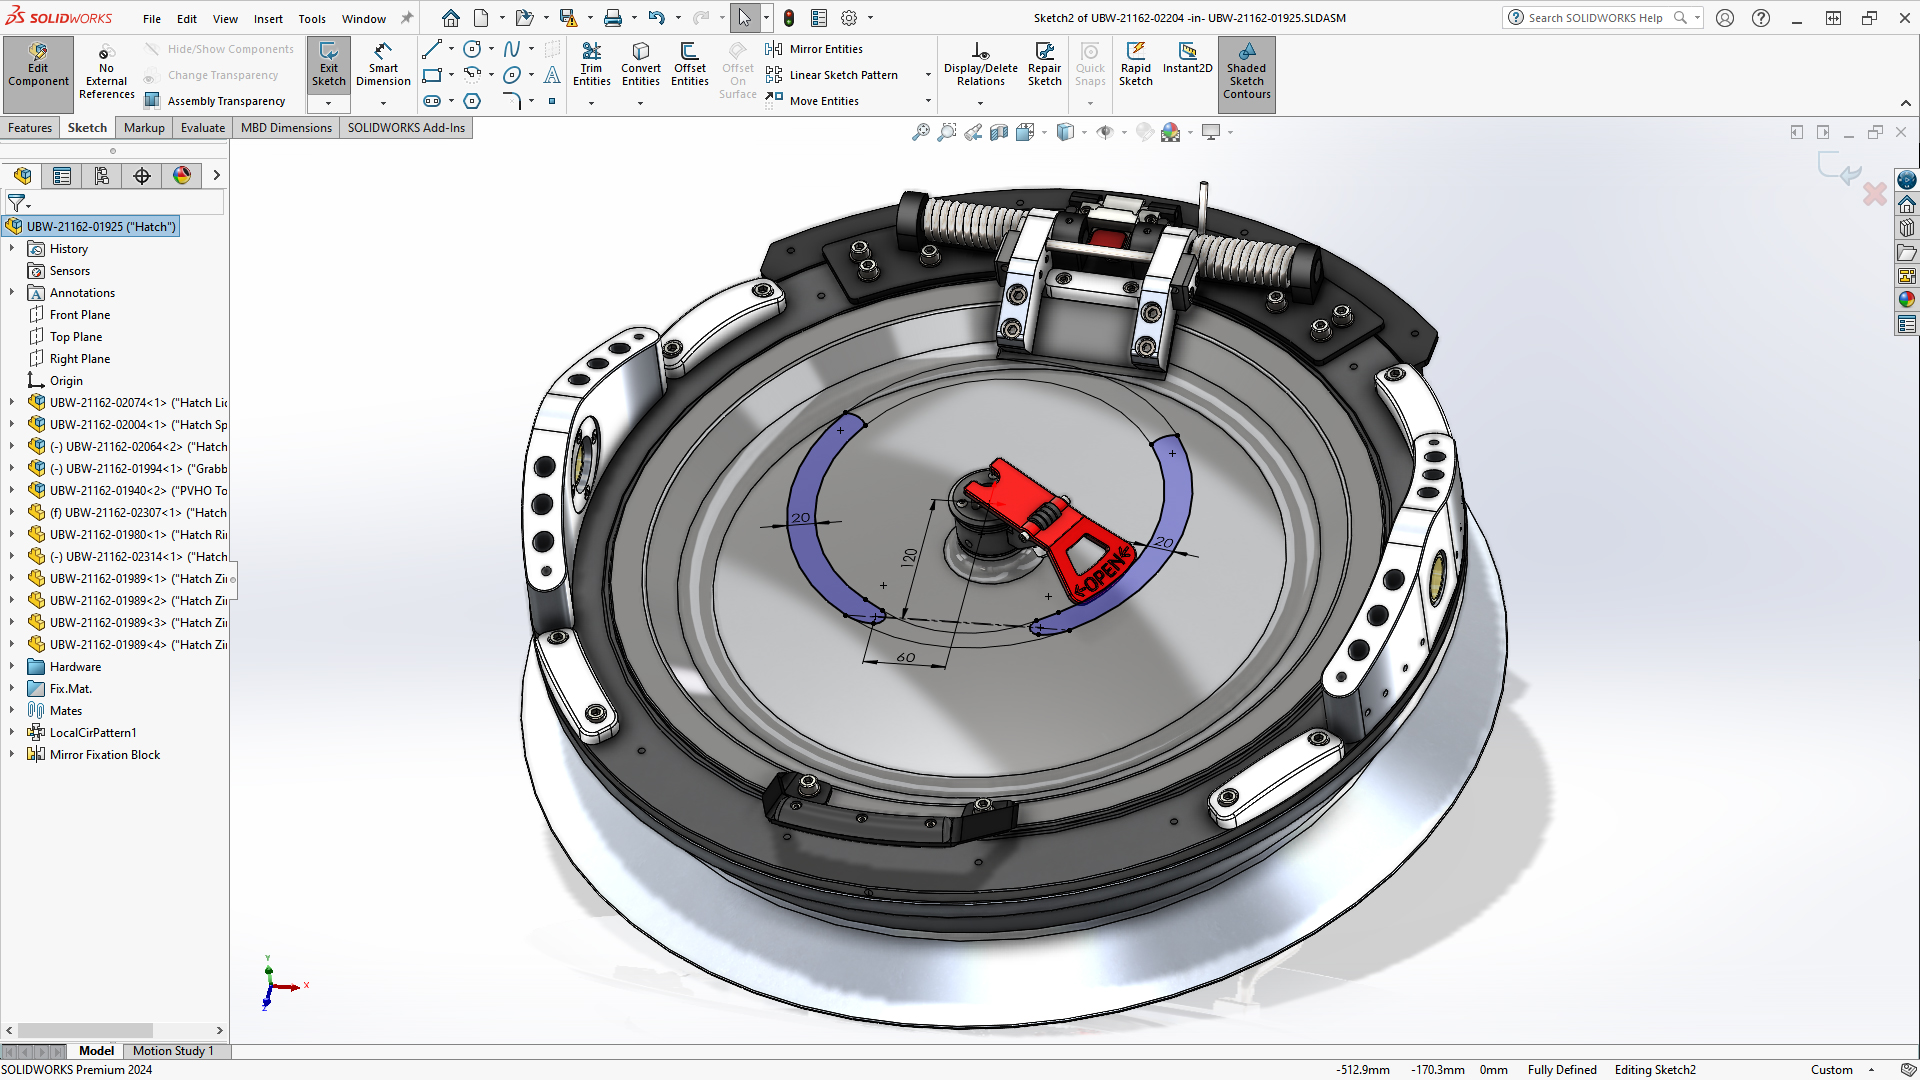Open the FeatureManager design tree tab
1920x1080 pixels.
(x=23, y=176)
